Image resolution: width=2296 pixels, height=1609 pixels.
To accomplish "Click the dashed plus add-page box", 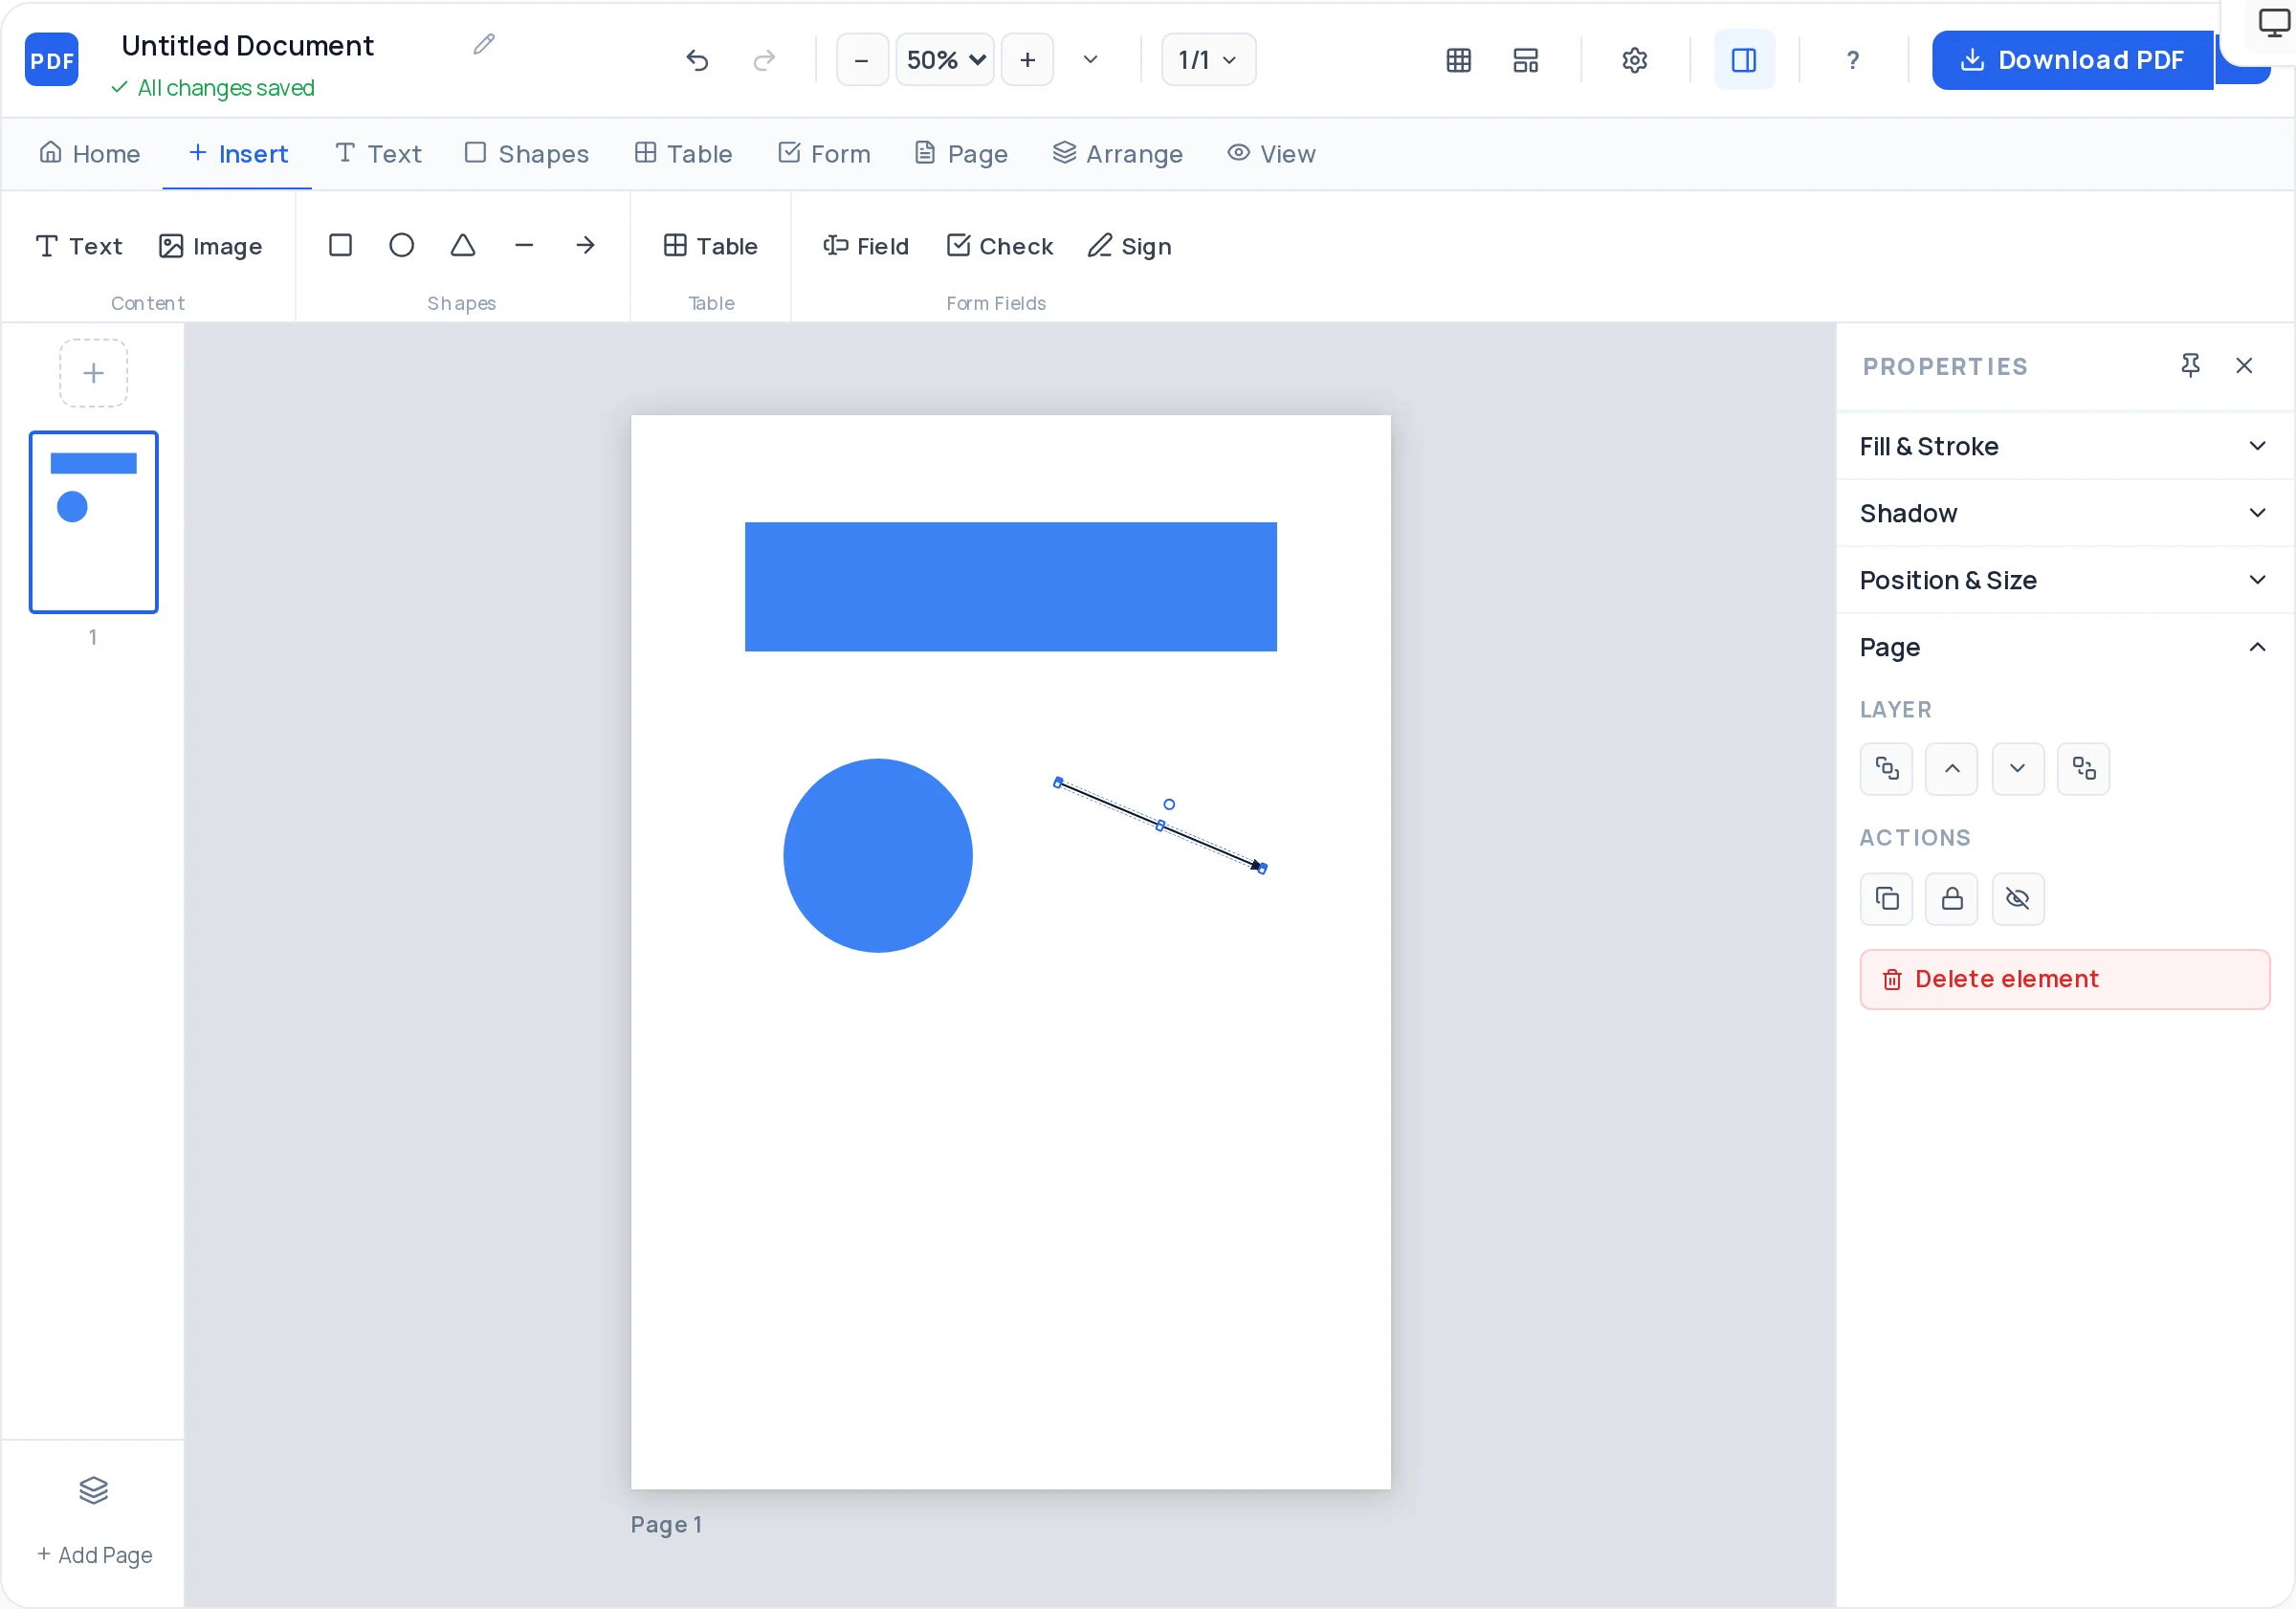I will point(93,373).
